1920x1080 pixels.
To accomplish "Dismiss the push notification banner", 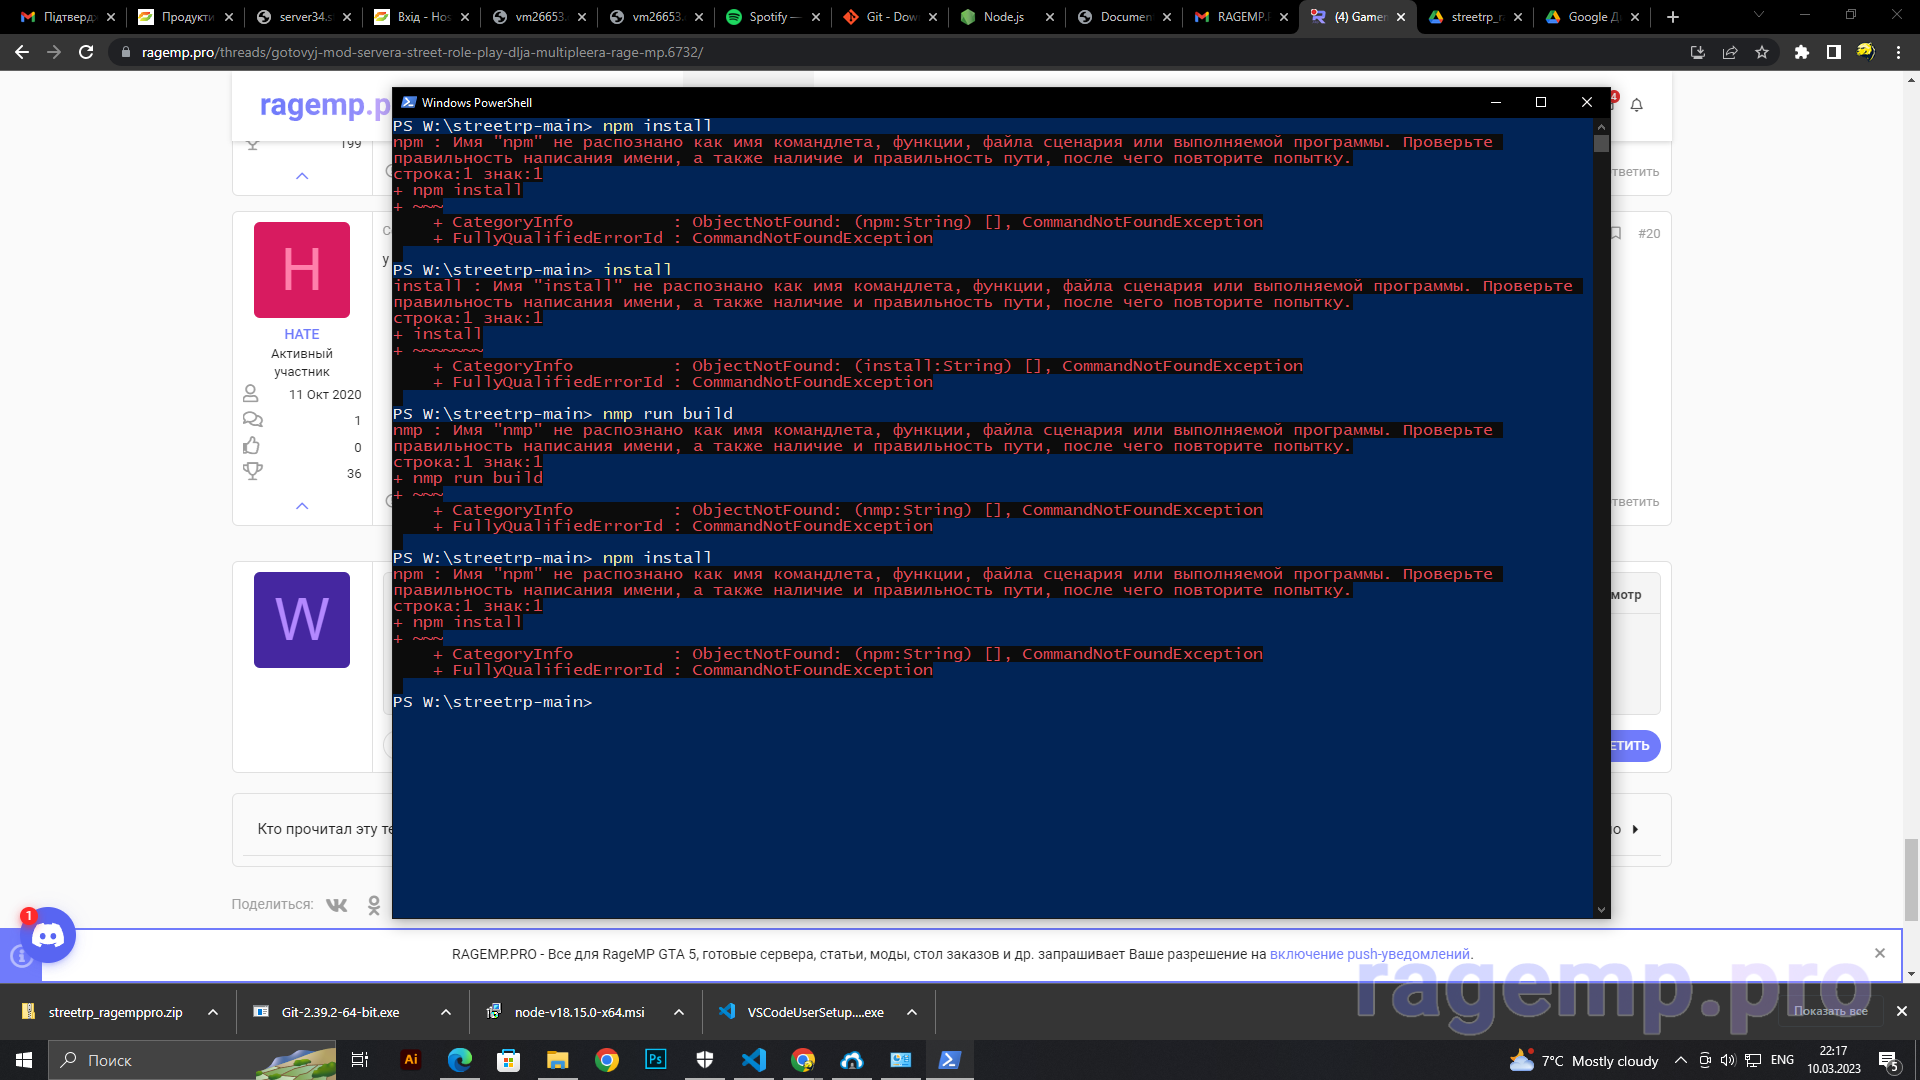I will point(1880,953).
